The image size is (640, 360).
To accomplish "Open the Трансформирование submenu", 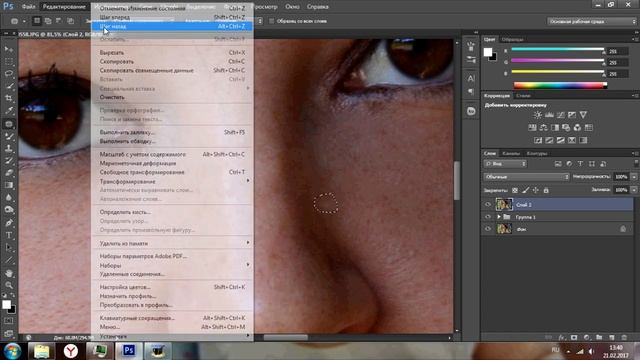I will point(173,181).
